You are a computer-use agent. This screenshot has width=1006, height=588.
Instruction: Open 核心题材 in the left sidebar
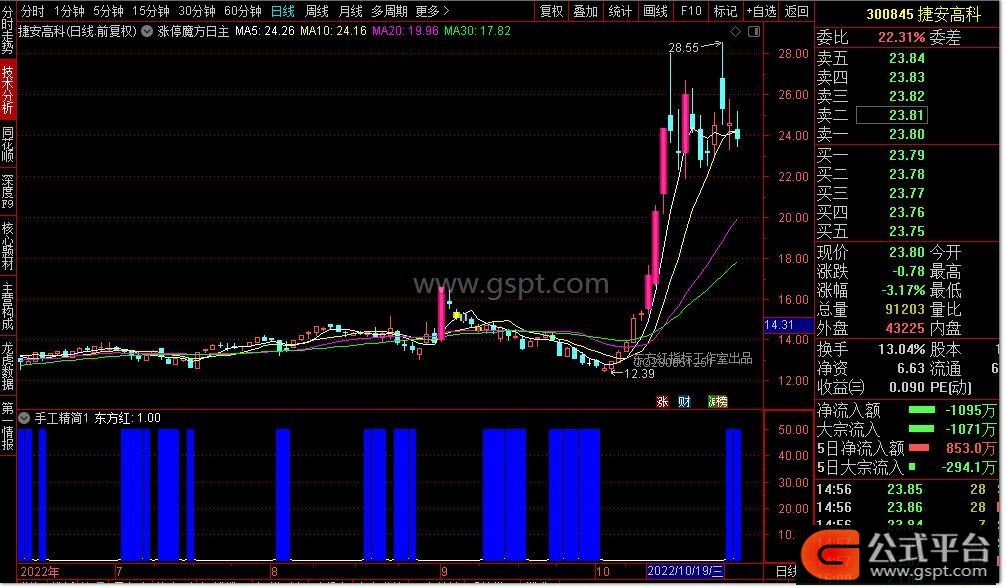pos(8,246)
